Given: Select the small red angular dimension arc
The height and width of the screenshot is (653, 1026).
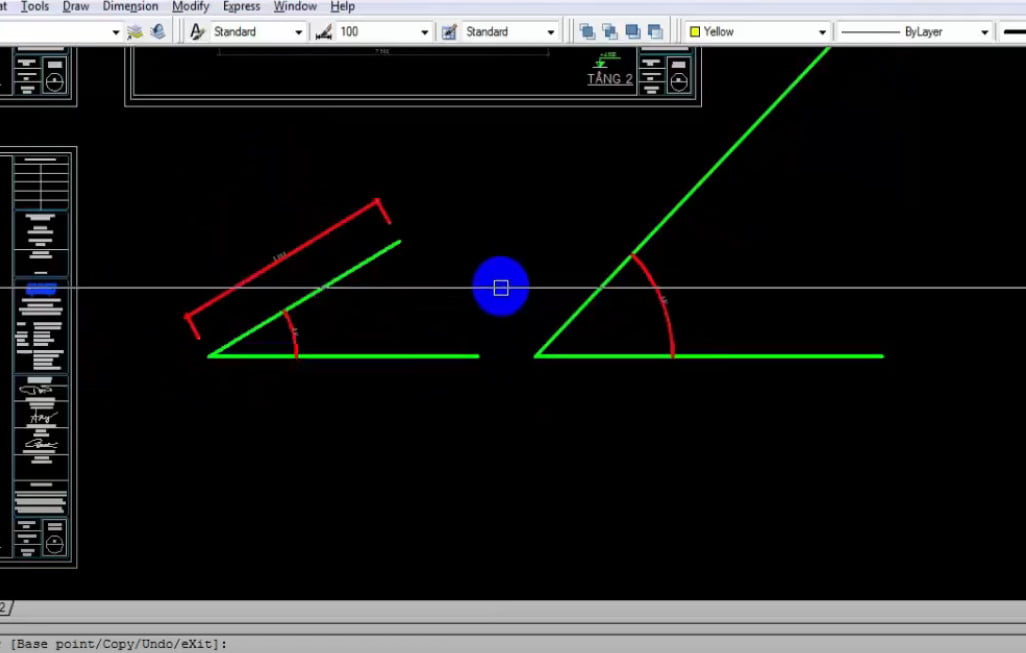Looking at the screenshot, I should [x=292, y=333].
